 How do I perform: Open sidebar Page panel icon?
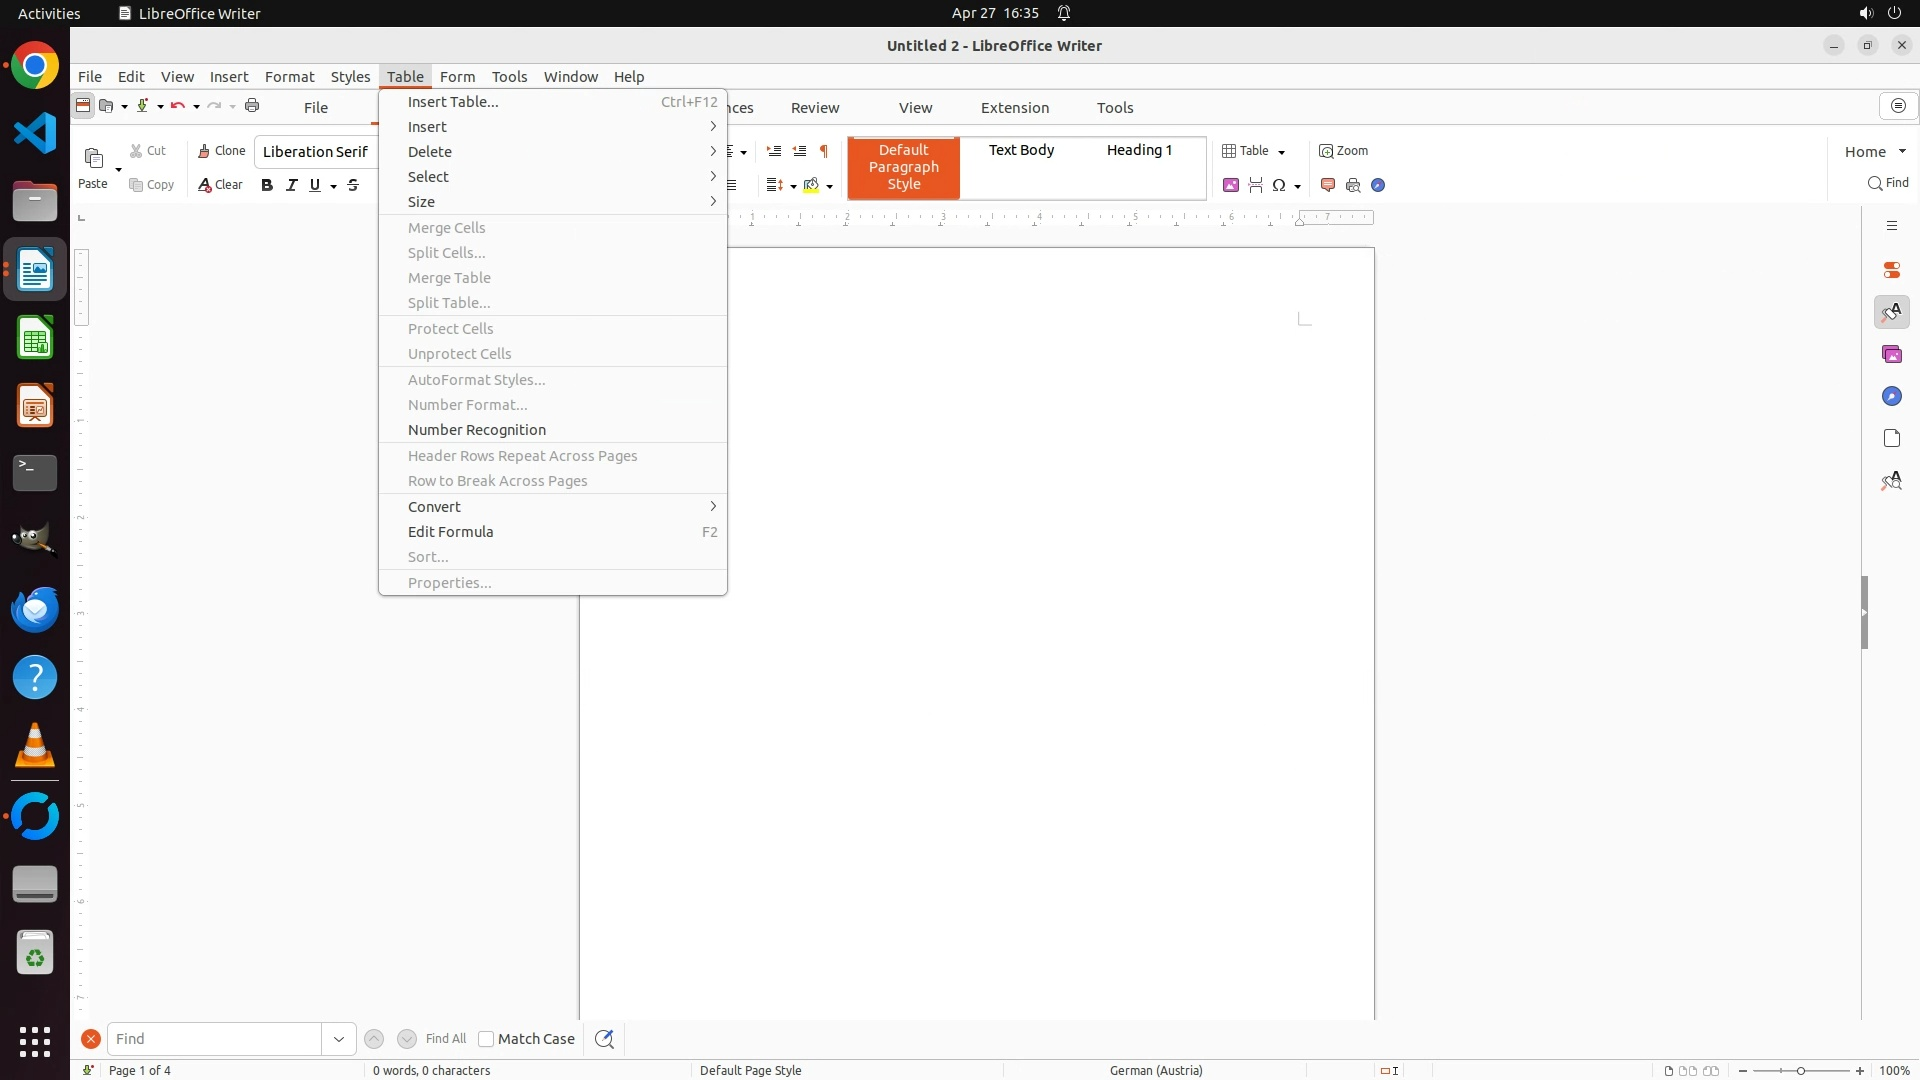tap(1891, 439)
